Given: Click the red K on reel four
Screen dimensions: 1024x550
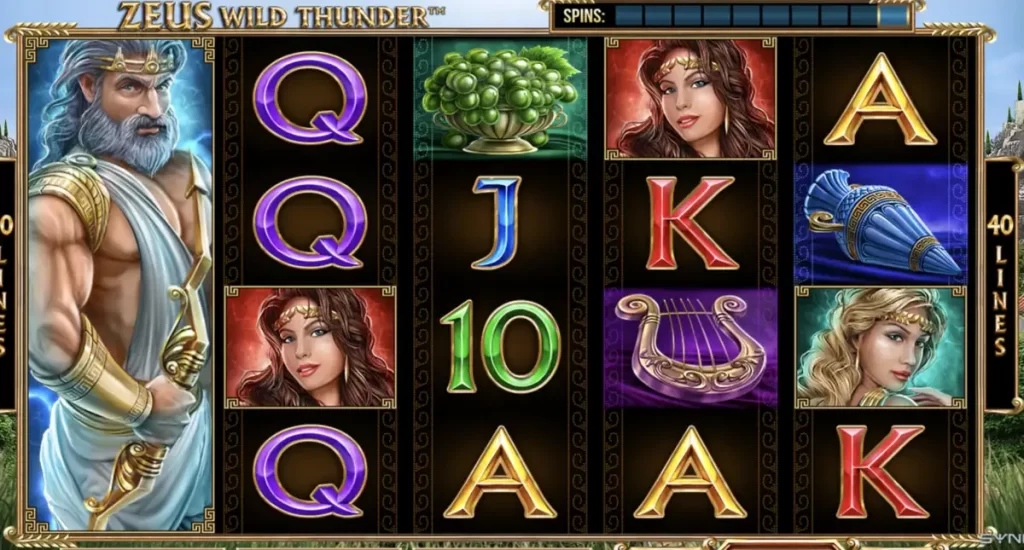Looking at the screenshot, I should pyautogui.click(x=692, y=223).
